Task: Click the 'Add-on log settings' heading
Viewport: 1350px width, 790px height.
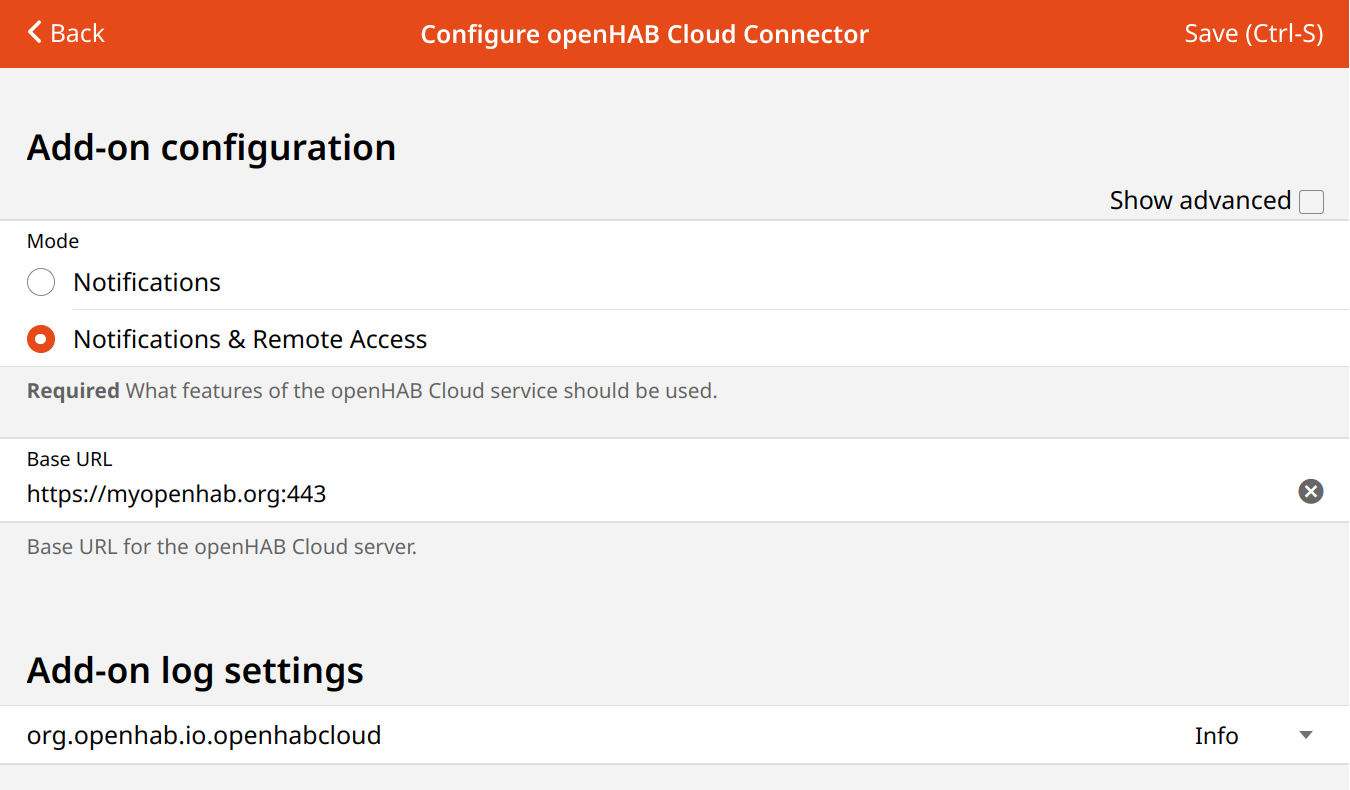Action: point(195,669)
